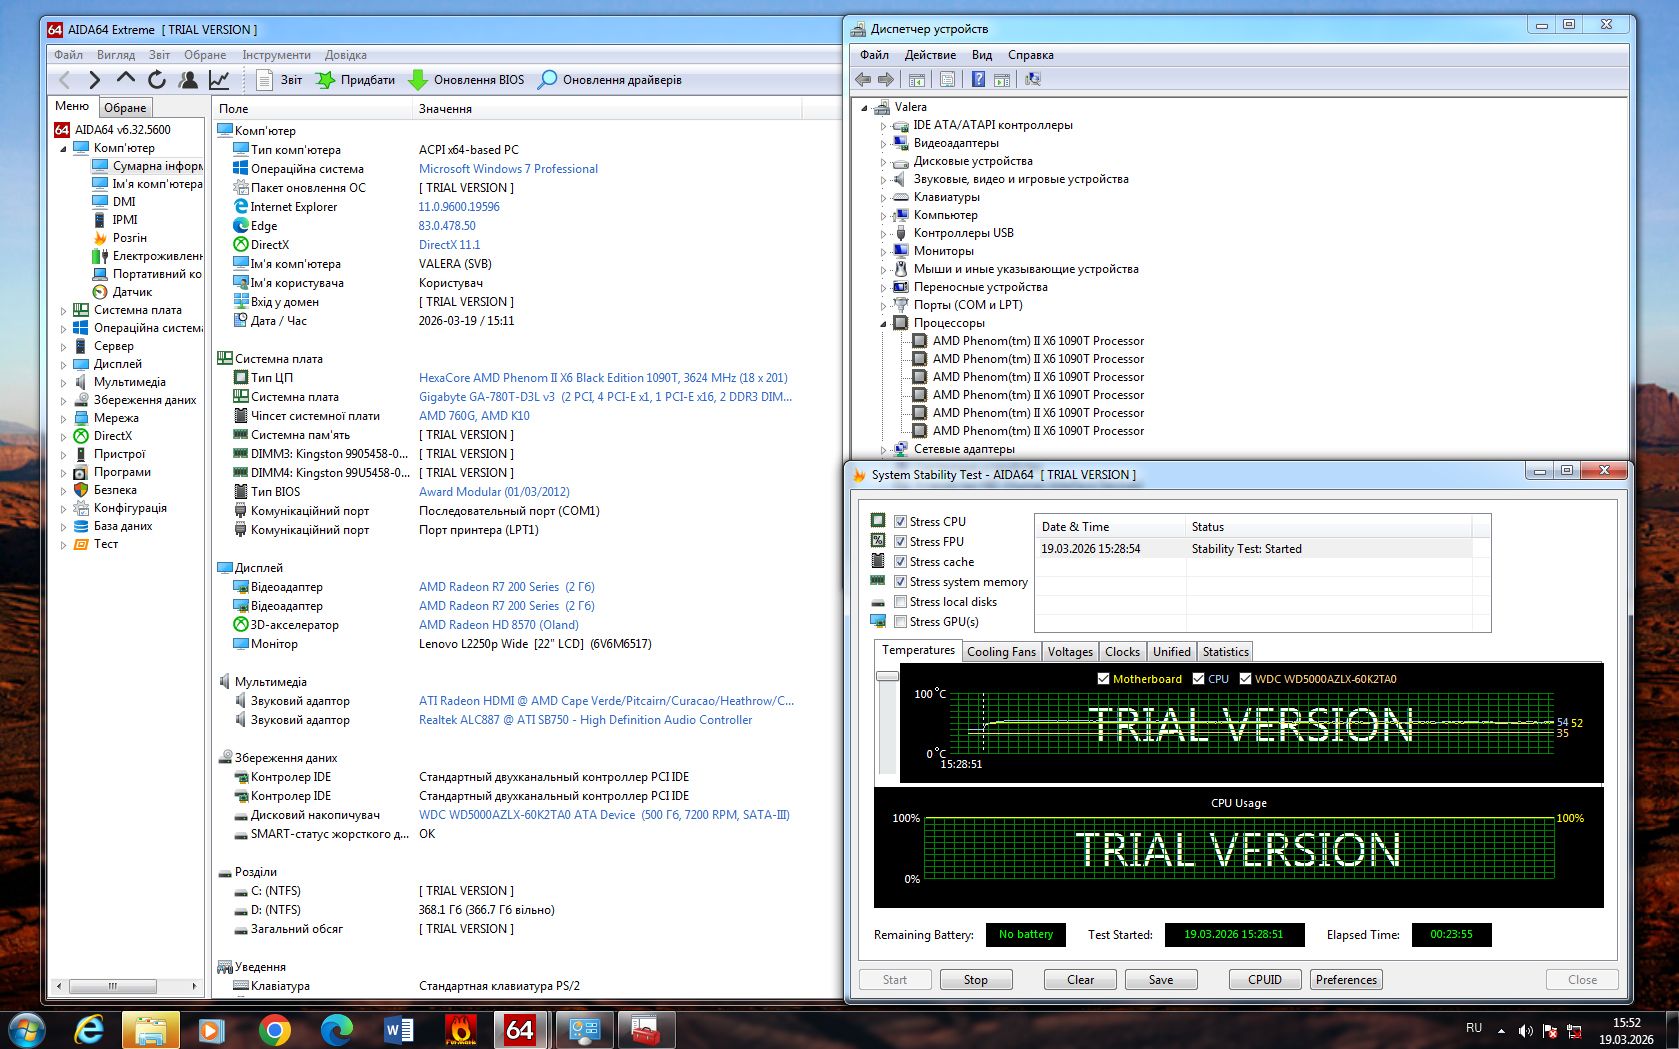Screen dimensions: 1679x1049
Task: Click the temperature graph vertical slider
Action: click(x=887, y=677)
